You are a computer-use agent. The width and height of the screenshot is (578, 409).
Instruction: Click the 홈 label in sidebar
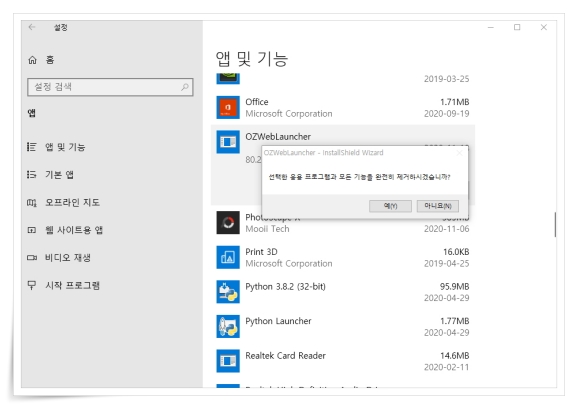(50, 60)
